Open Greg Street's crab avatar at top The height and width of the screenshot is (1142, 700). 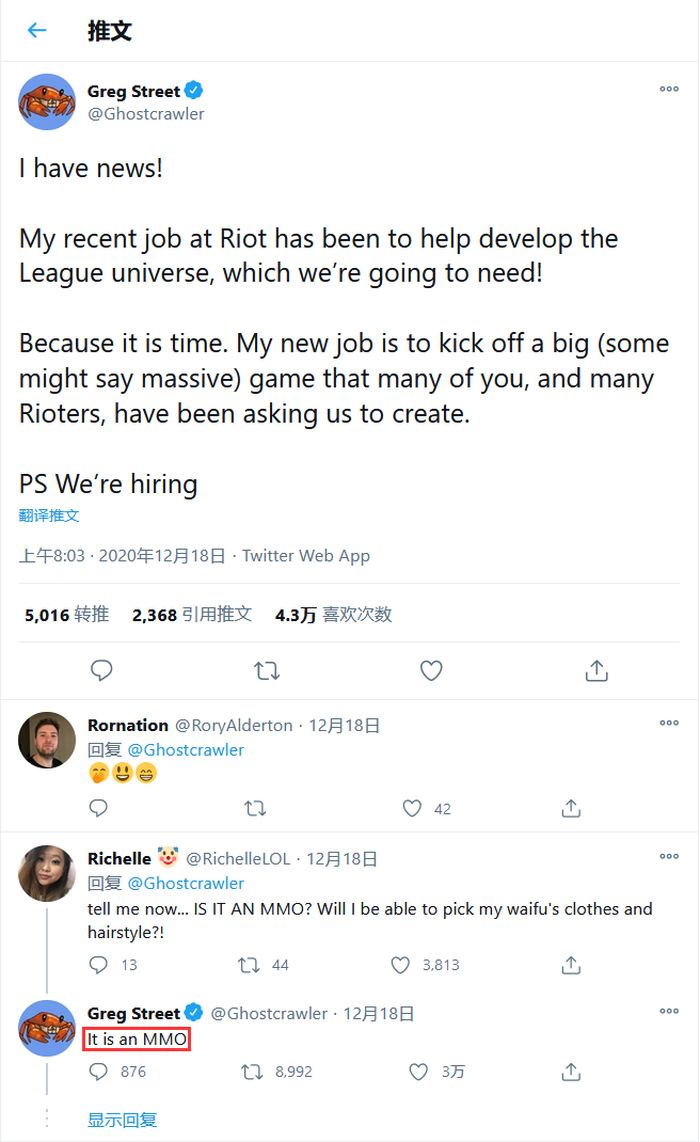pyautogui.click(x=47, y=101)
